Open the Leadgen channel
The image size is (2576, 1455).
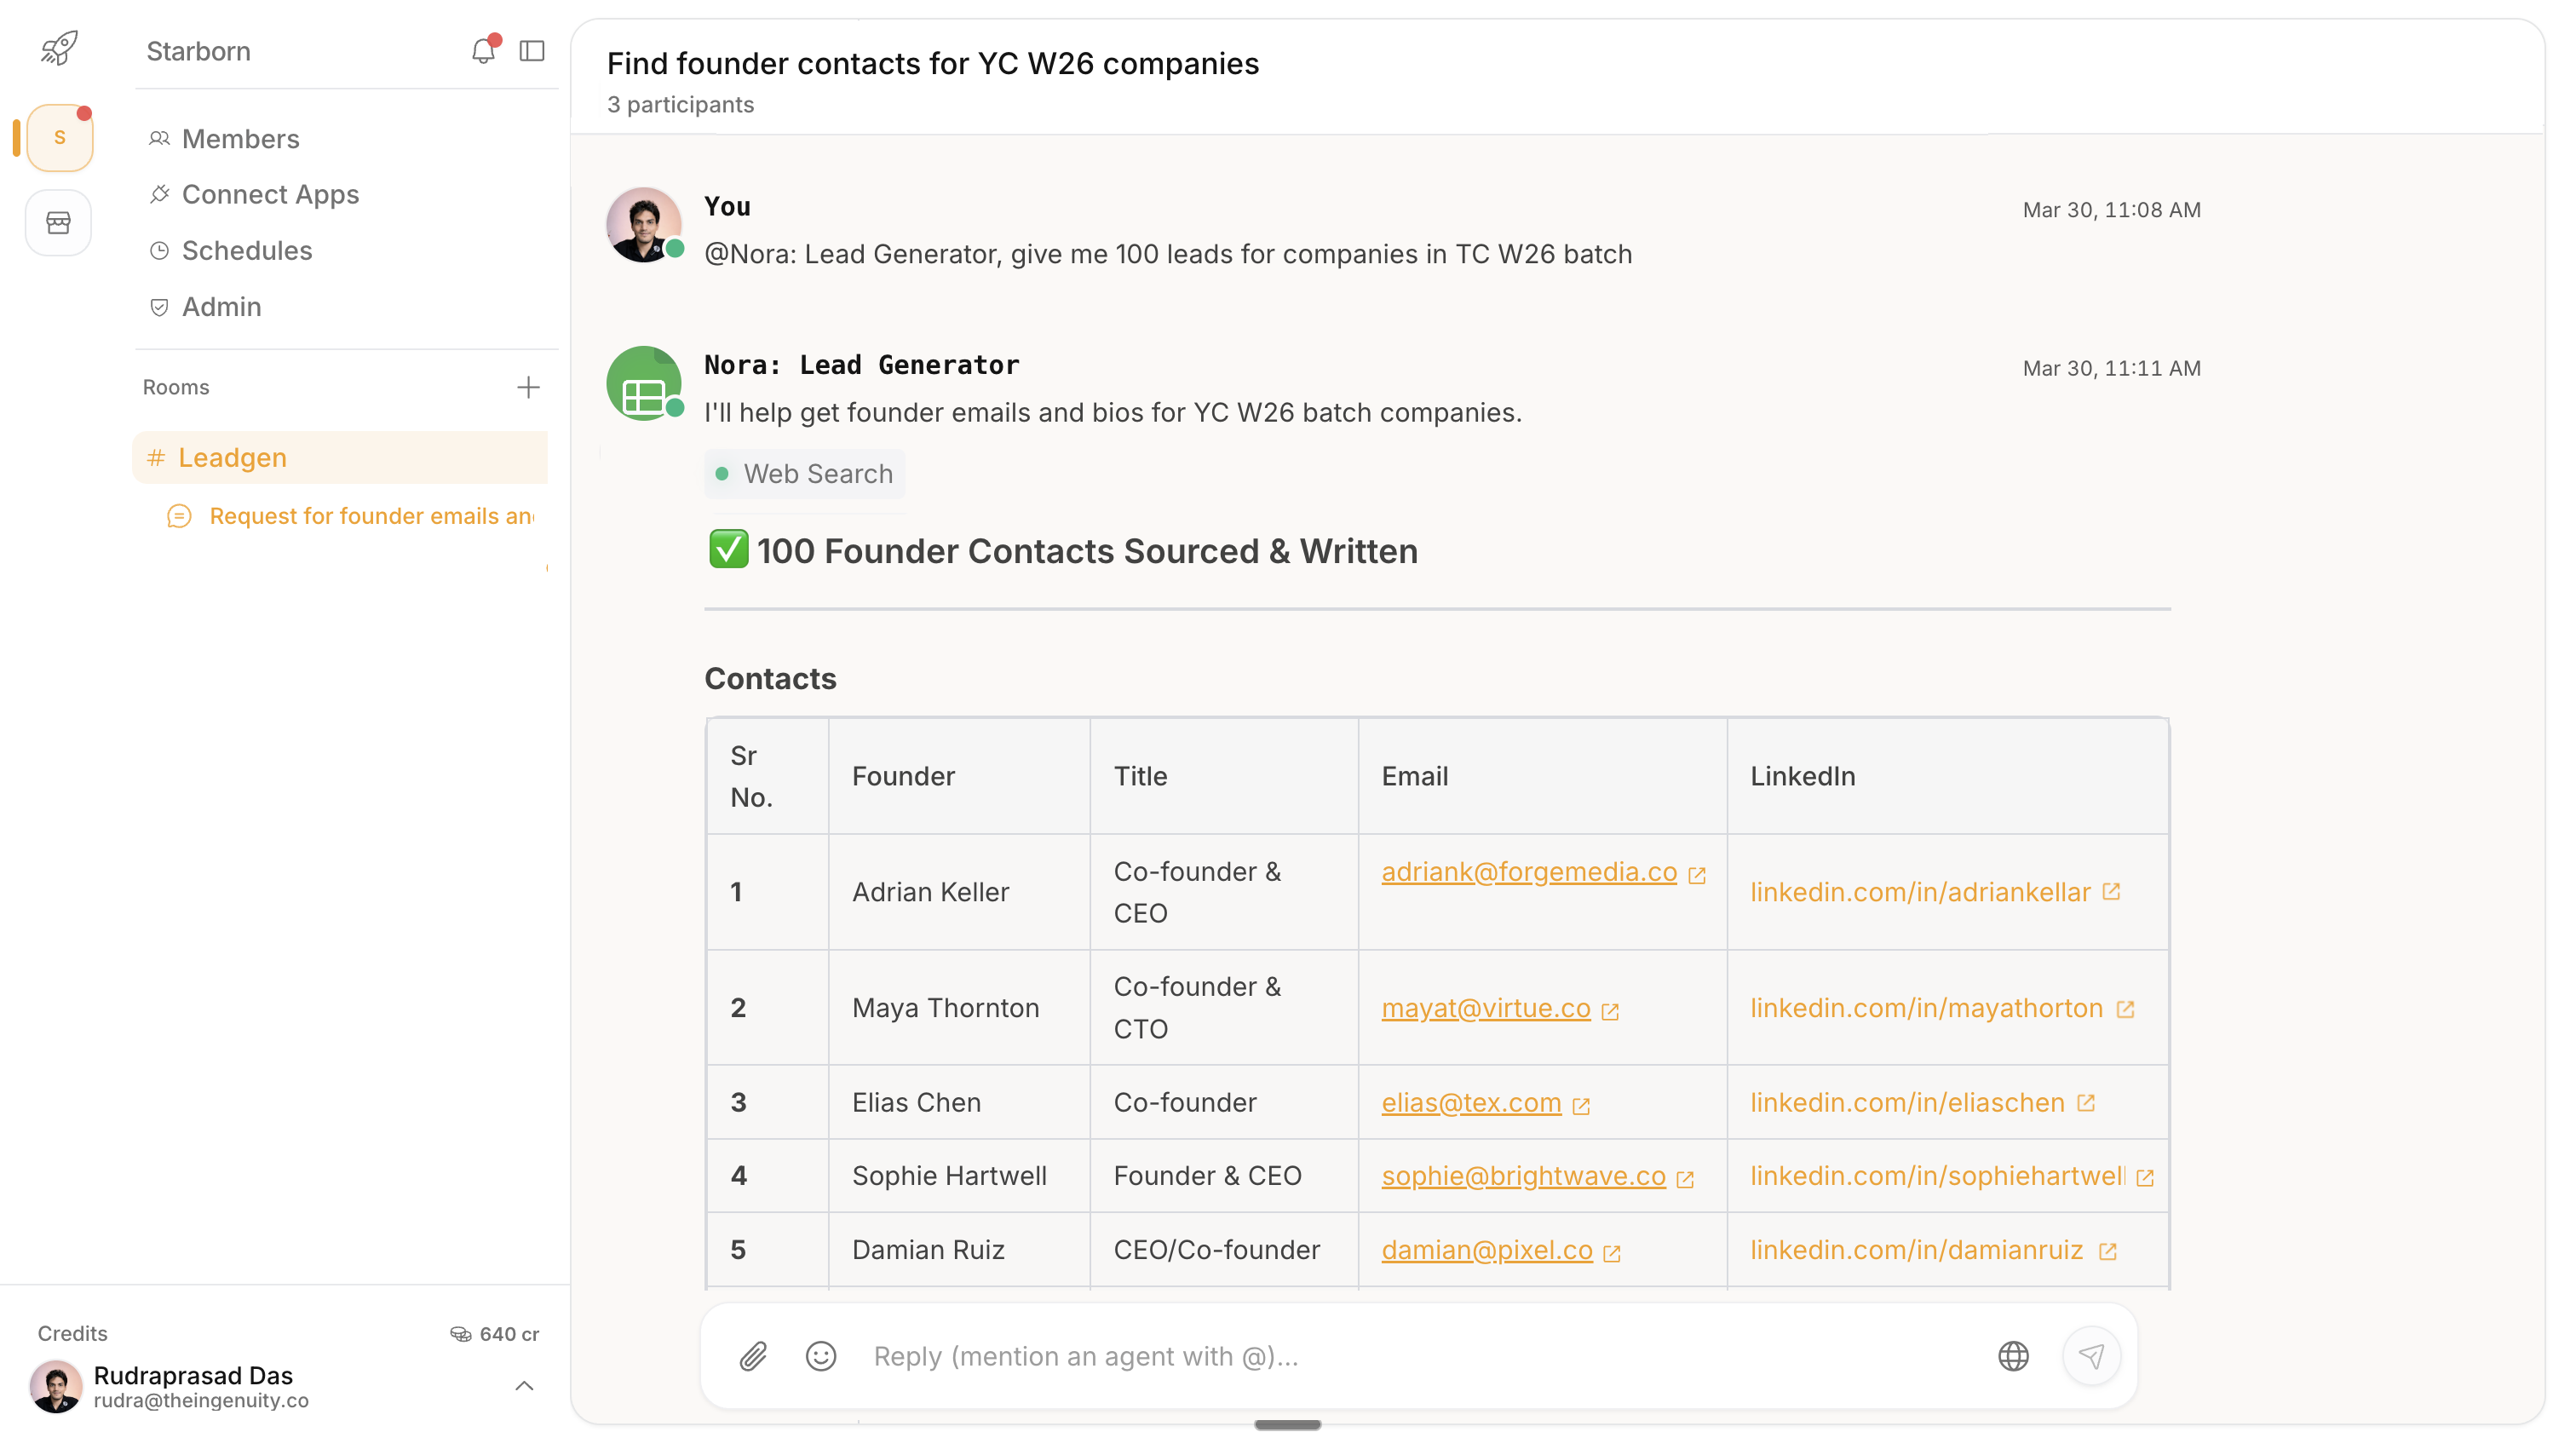coord(232,457)
